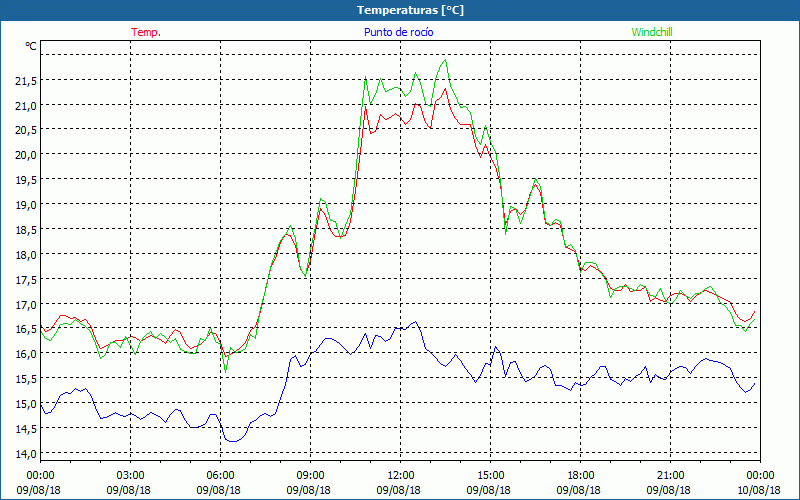Click the 14,5 y-axis value

(x=26, y=429)
